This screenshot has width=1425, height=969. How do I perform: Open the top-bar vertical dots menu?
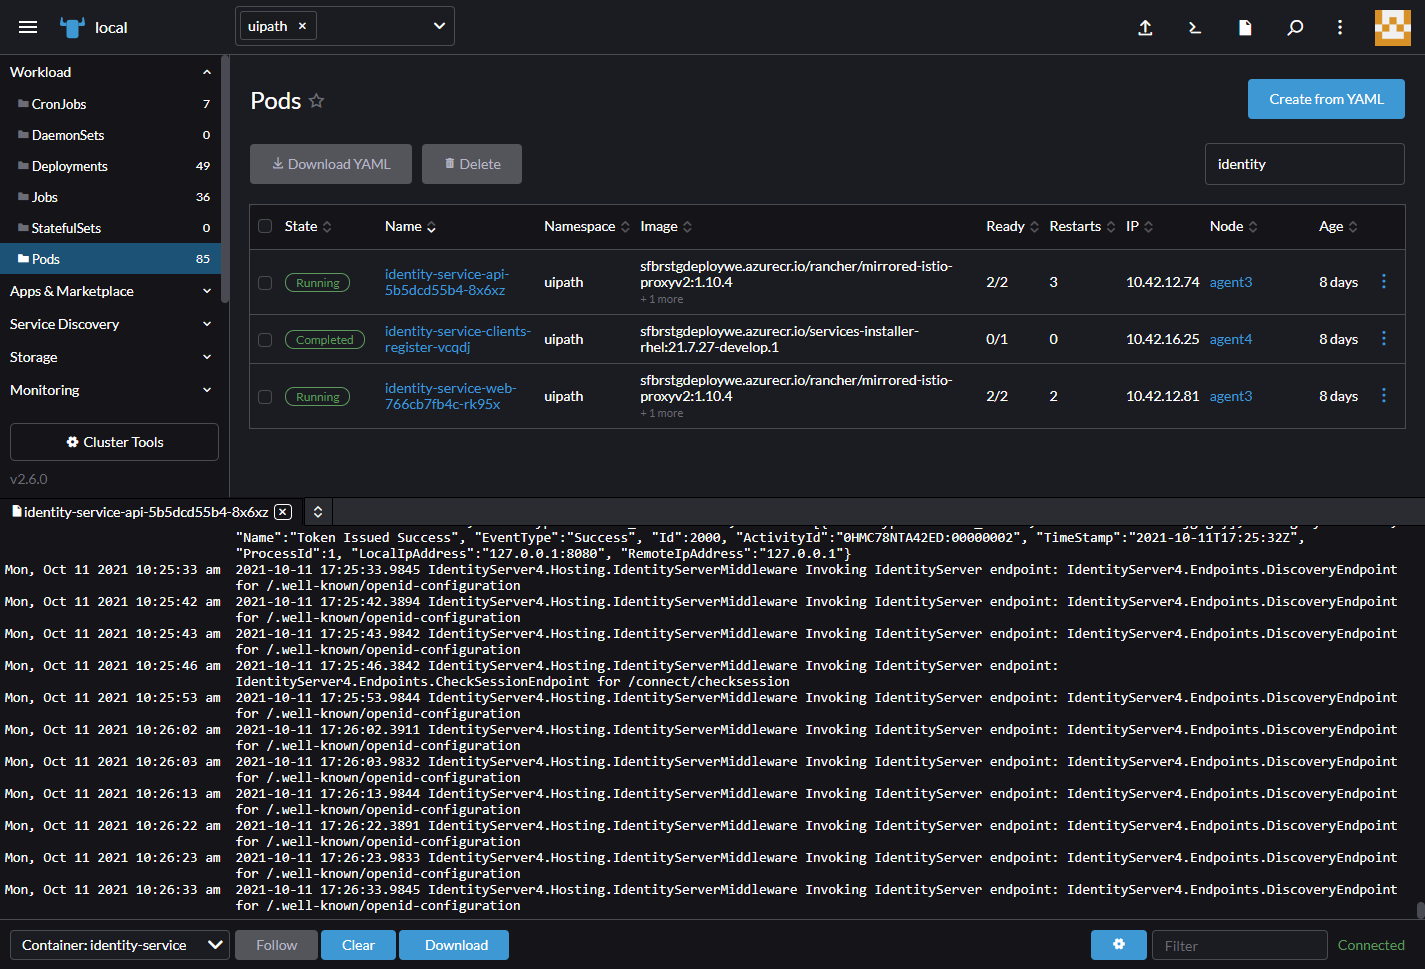pyautogui.click(x=1340, y=28)
